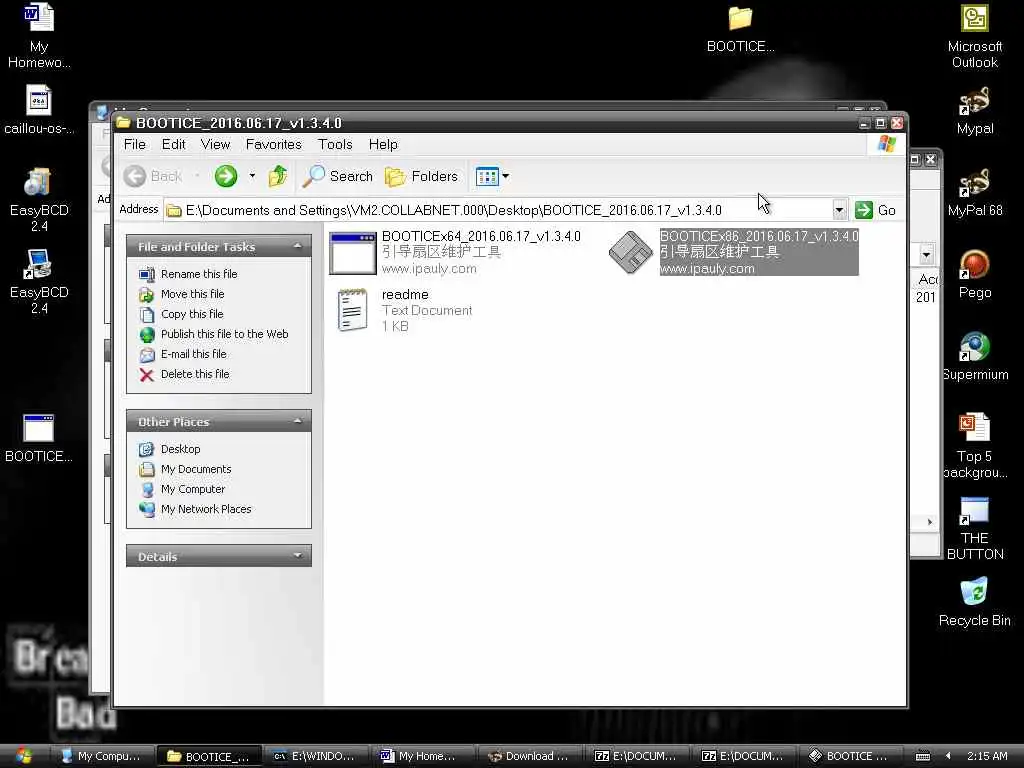The image size is (1024, 768).
Task: Click the Go button
Action: pos(876,210)
